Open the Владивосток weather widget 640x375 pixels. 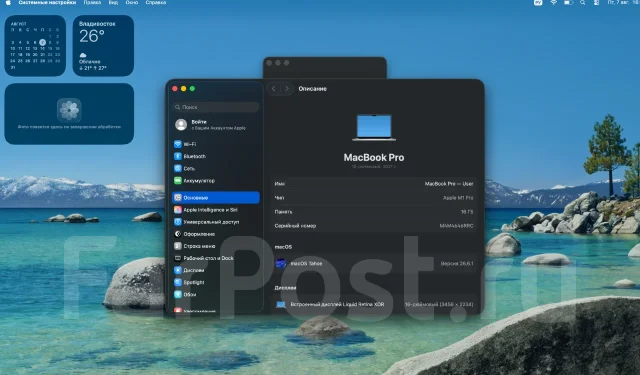click(x=103, y=46)
